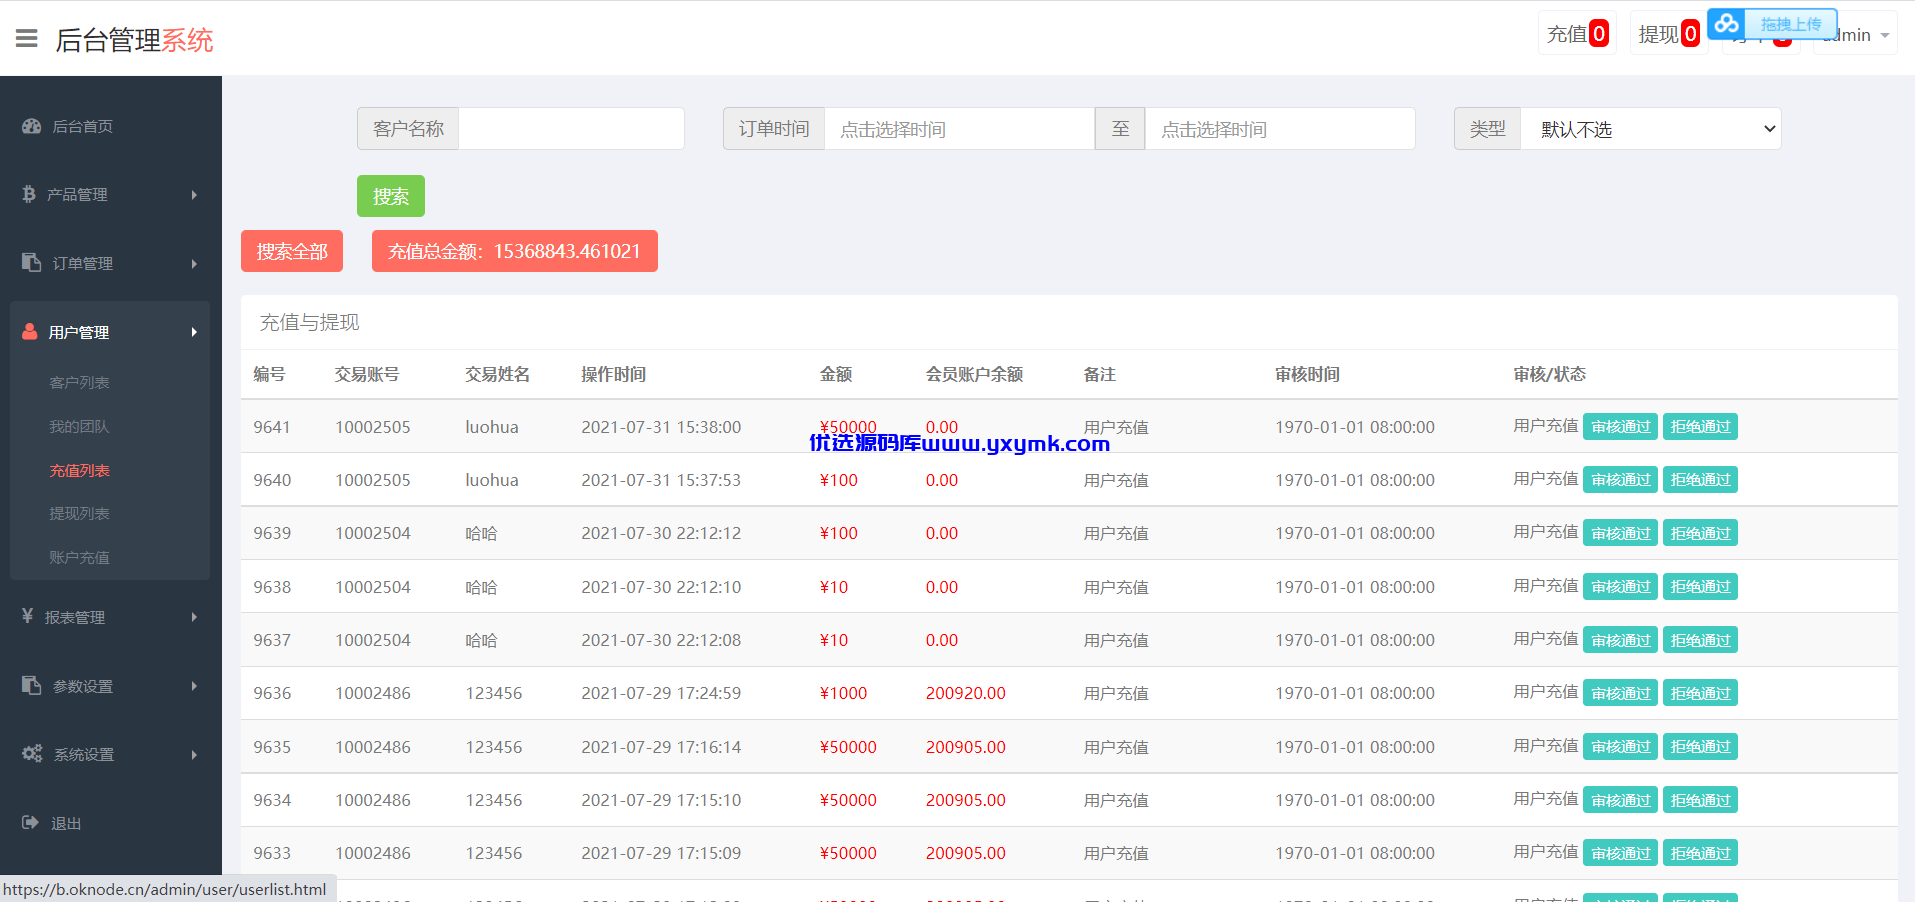Screen dimensions: 1915x902
Task: Toggle the hamburger menu icon
Action: pyautogui.click(x=27, y=39)
